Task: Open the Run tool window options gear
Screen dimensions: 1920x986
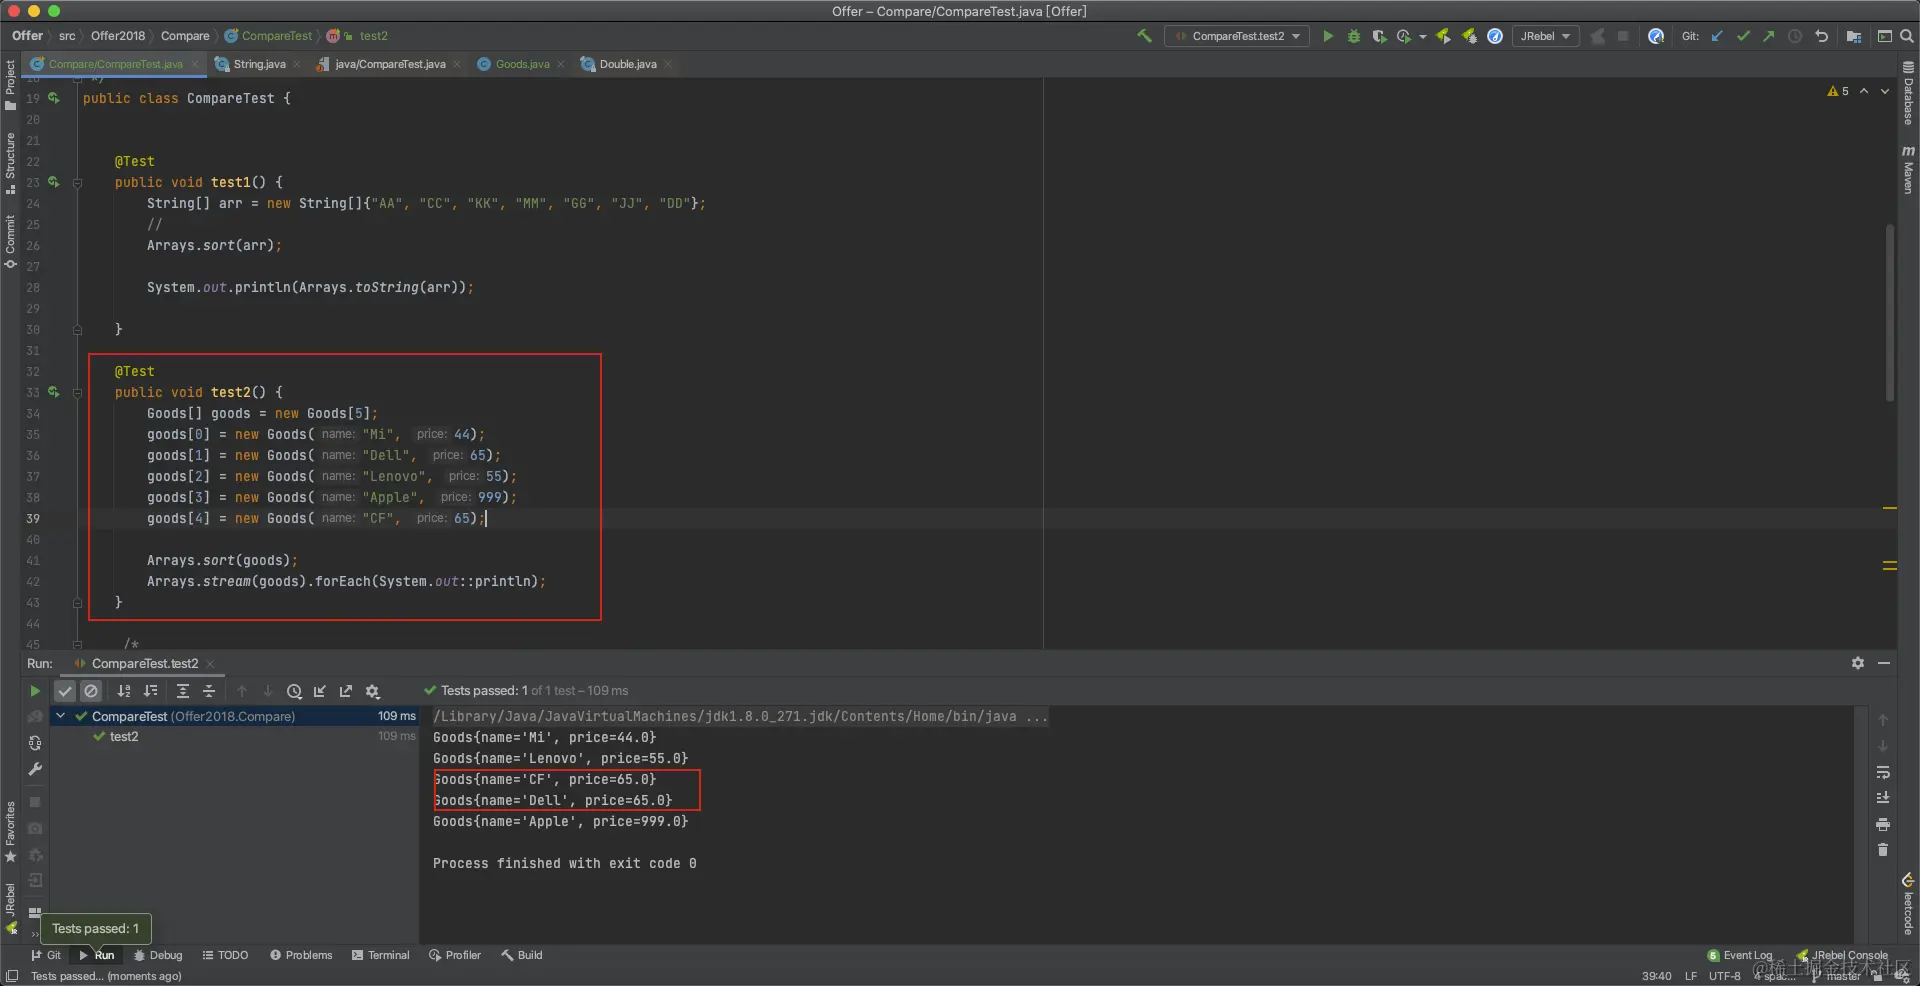Action: tap(1858, 663)
